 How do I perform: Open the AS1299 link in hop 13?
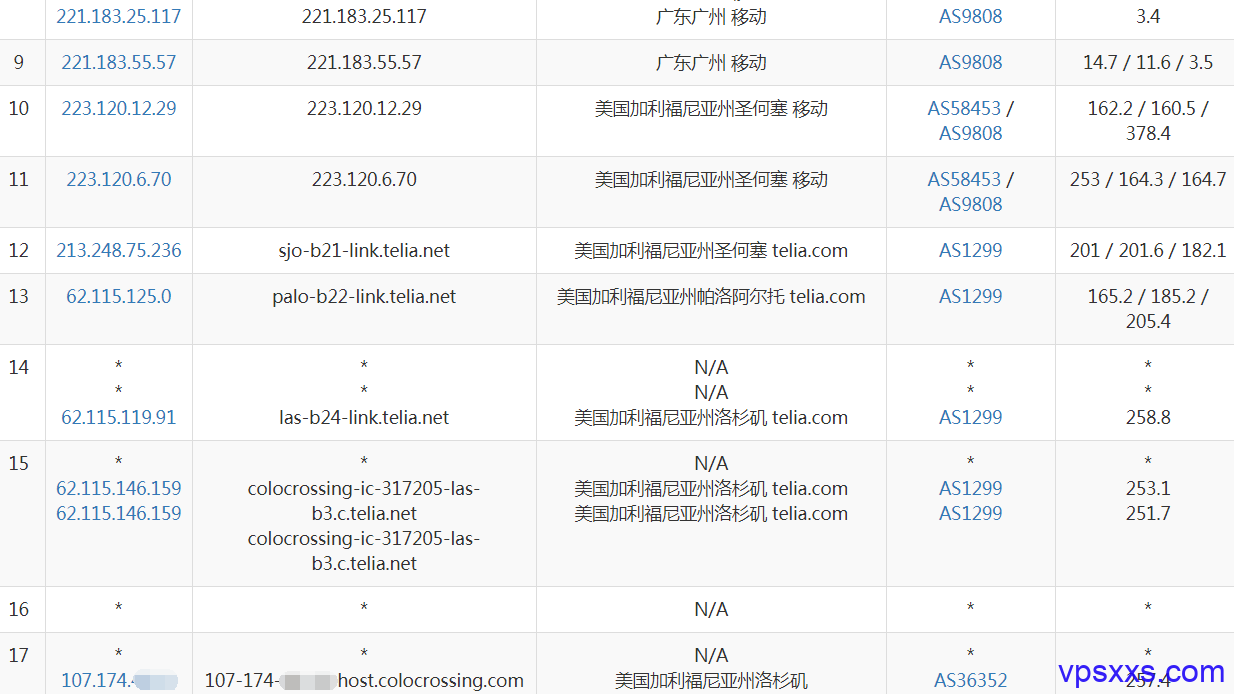(x=970, y=296)
